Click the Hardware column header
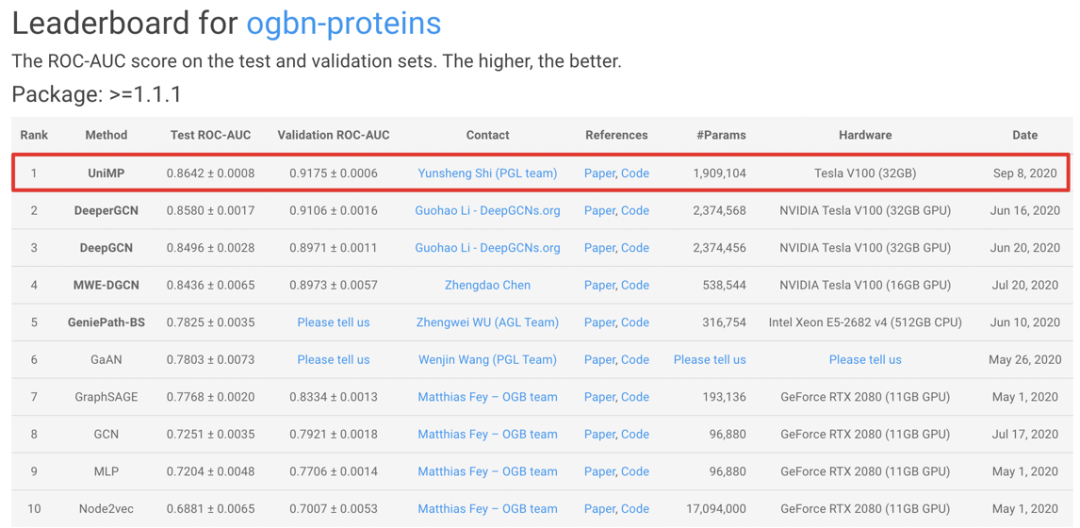The height and width of the screenshot is (528, 1080). 865,135
